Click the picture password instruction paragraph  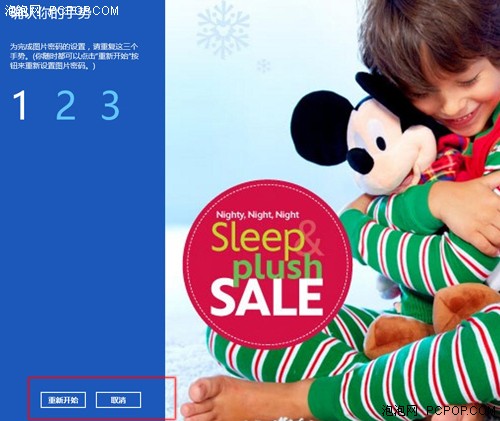point(74,56)
